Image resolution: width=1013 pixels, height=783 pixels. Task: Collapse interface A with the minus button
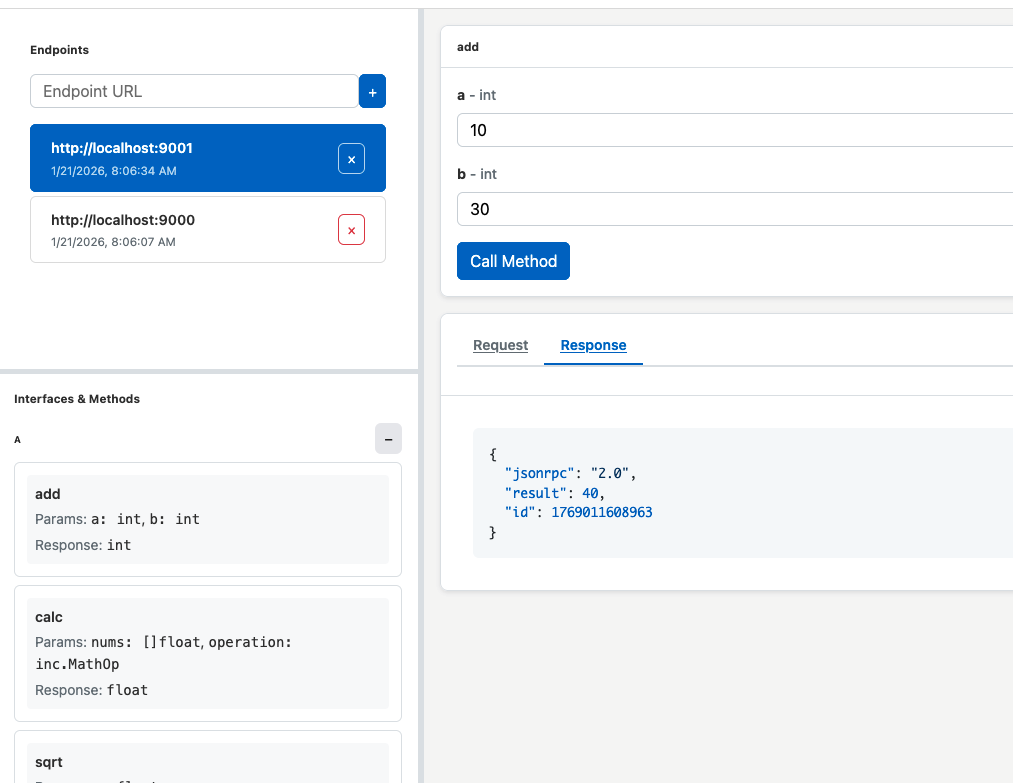click(388, 439)
